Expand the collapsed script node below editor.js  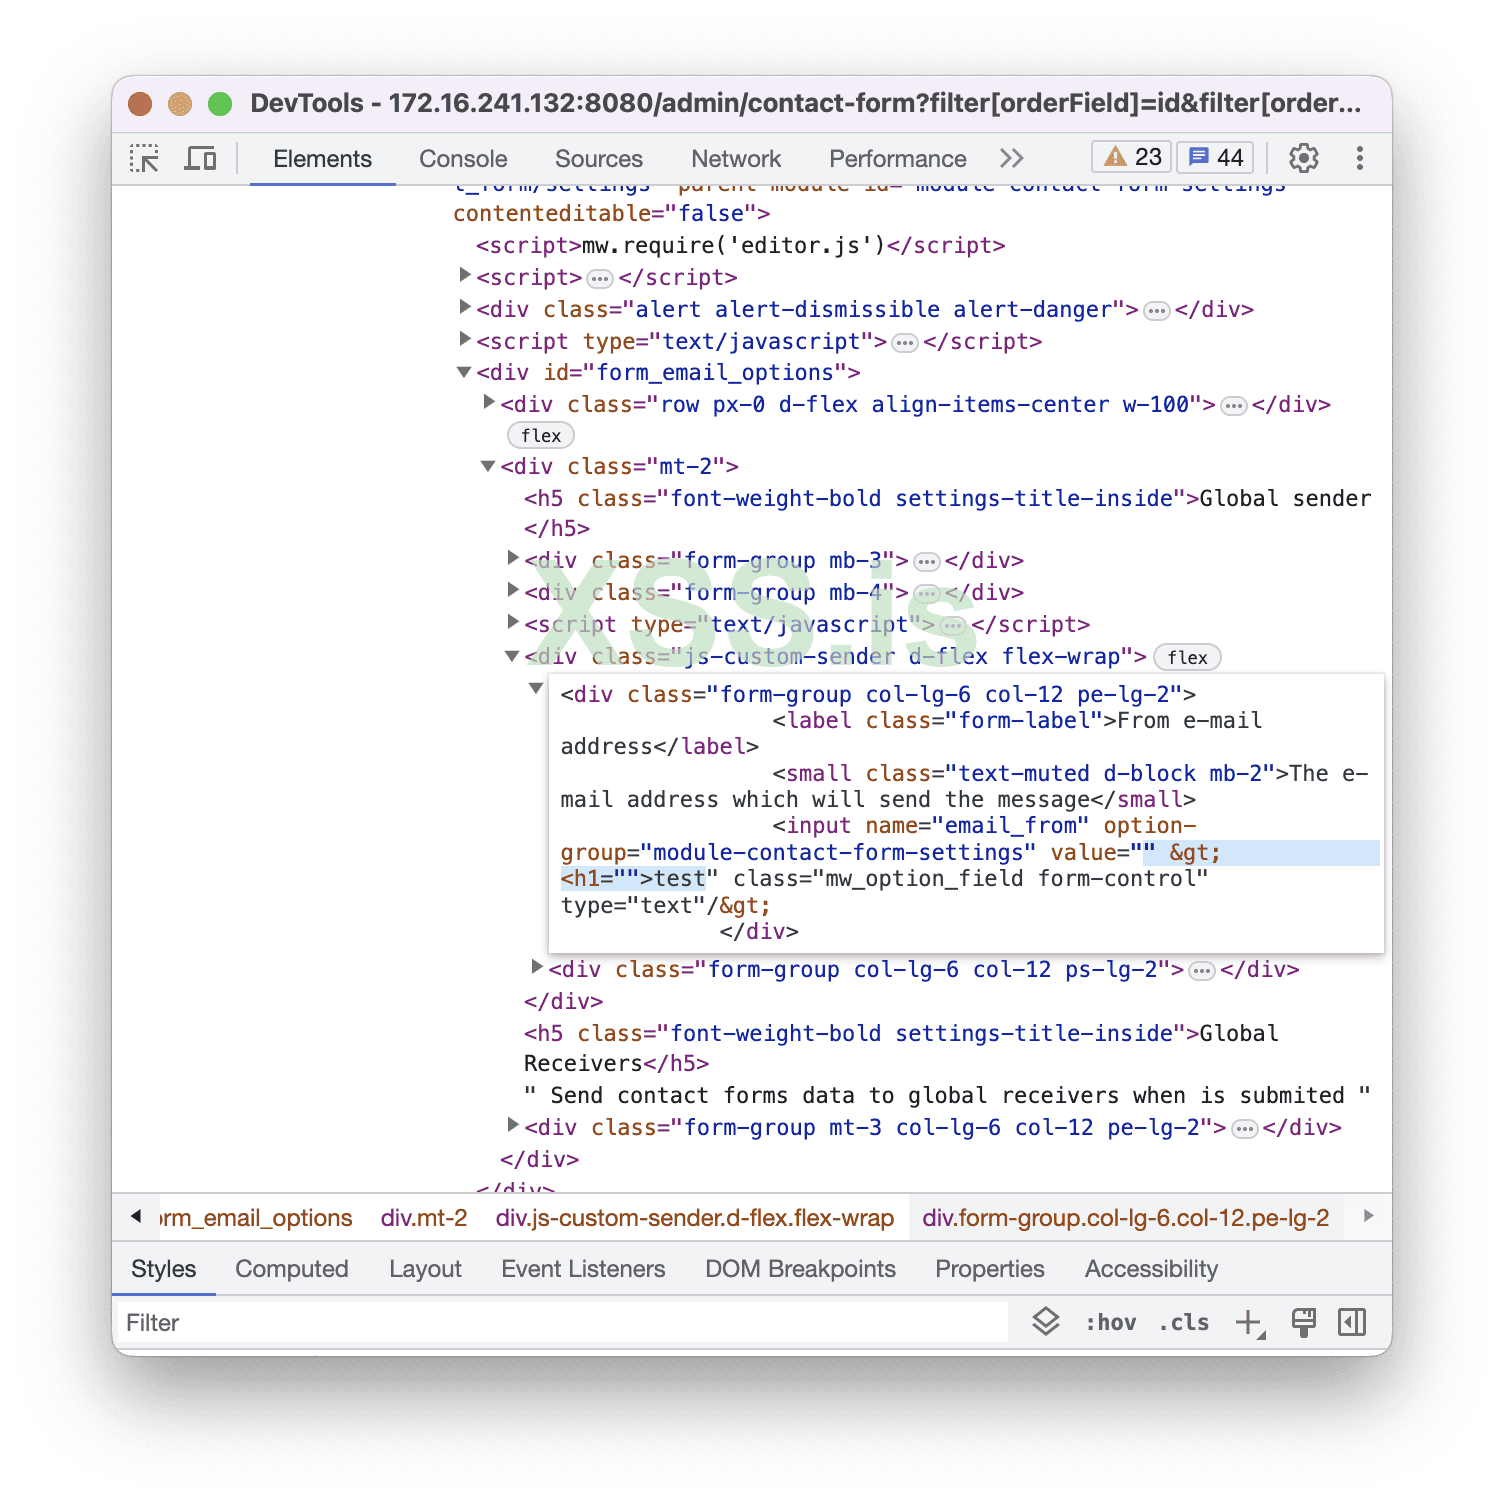pyautogui.click(x=465, y=275)
